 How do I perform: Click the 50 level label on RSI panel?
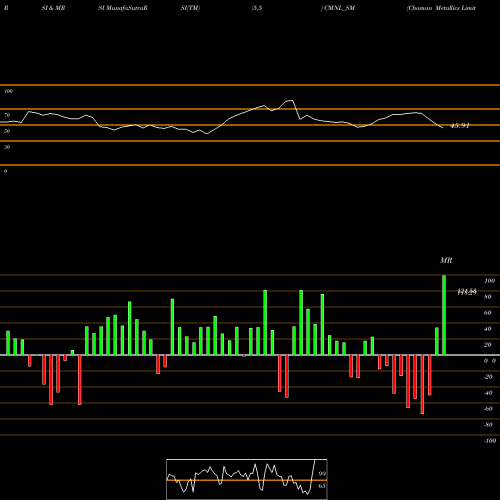coord(7,131)
